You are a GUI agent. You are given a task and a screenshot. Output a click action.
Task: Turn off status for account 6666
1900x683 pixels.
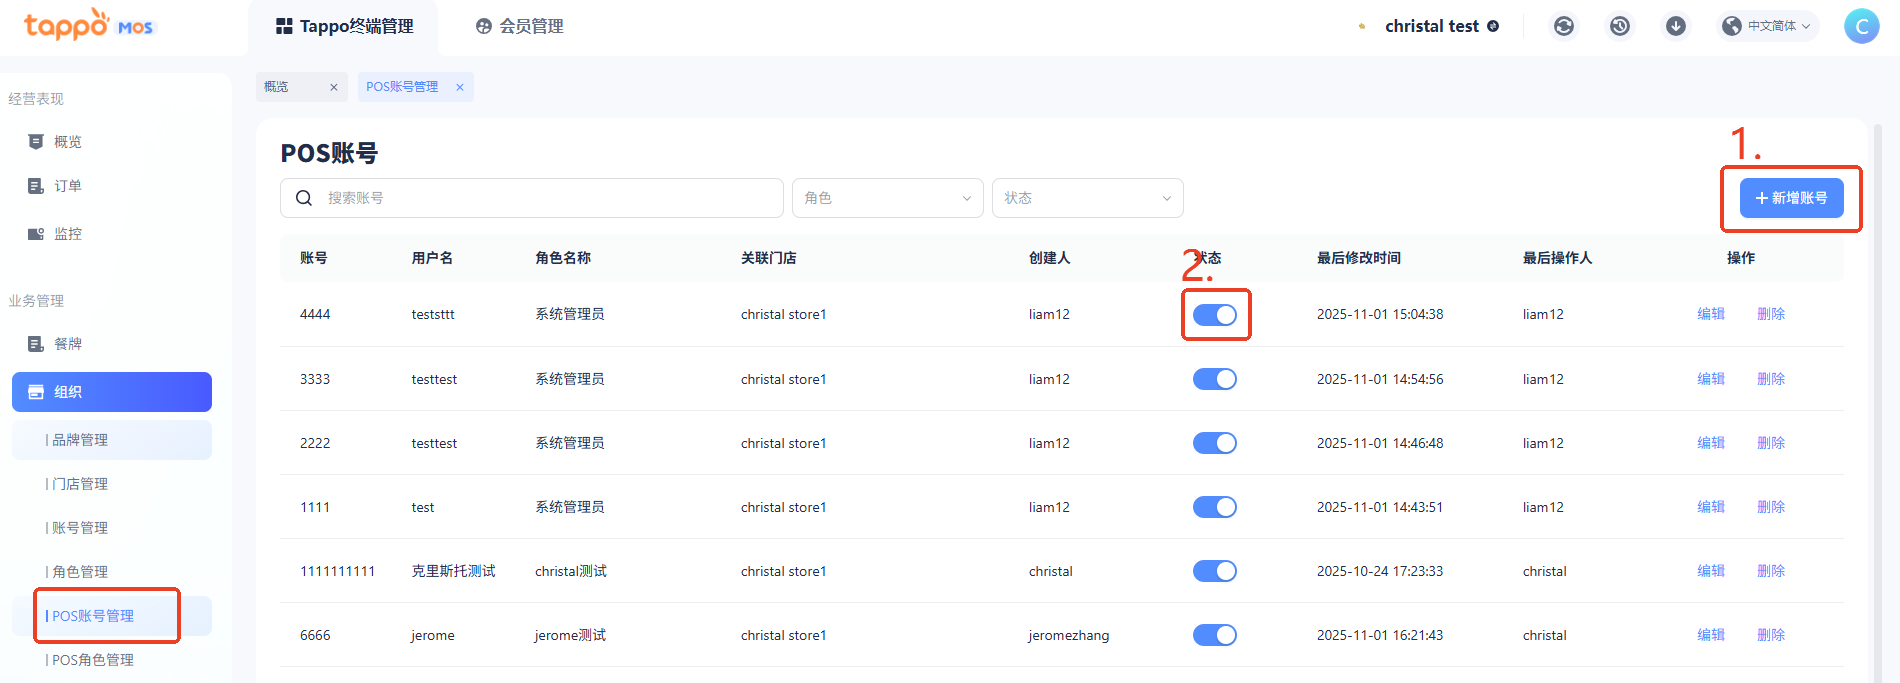click(x=1215, y=635)
